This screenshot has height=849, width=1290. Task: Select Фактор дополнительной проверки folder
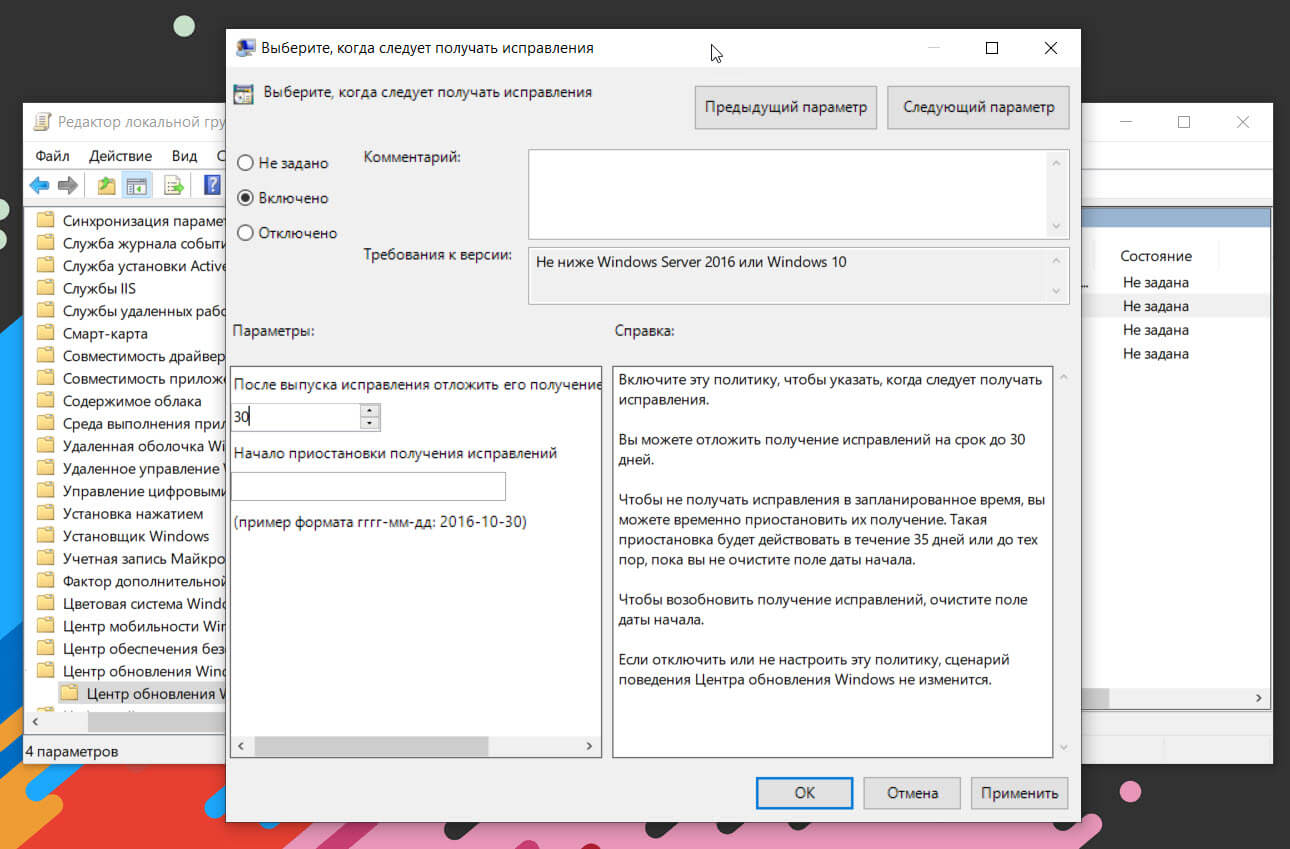(x=130, y=581)
